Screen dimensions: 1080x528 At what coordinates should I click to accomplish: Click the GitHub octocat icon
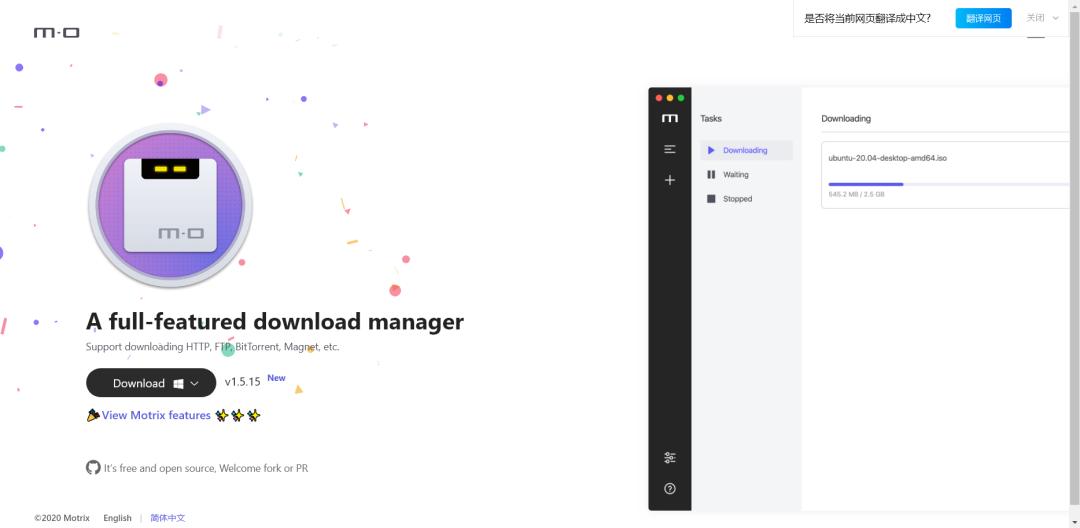93,467
